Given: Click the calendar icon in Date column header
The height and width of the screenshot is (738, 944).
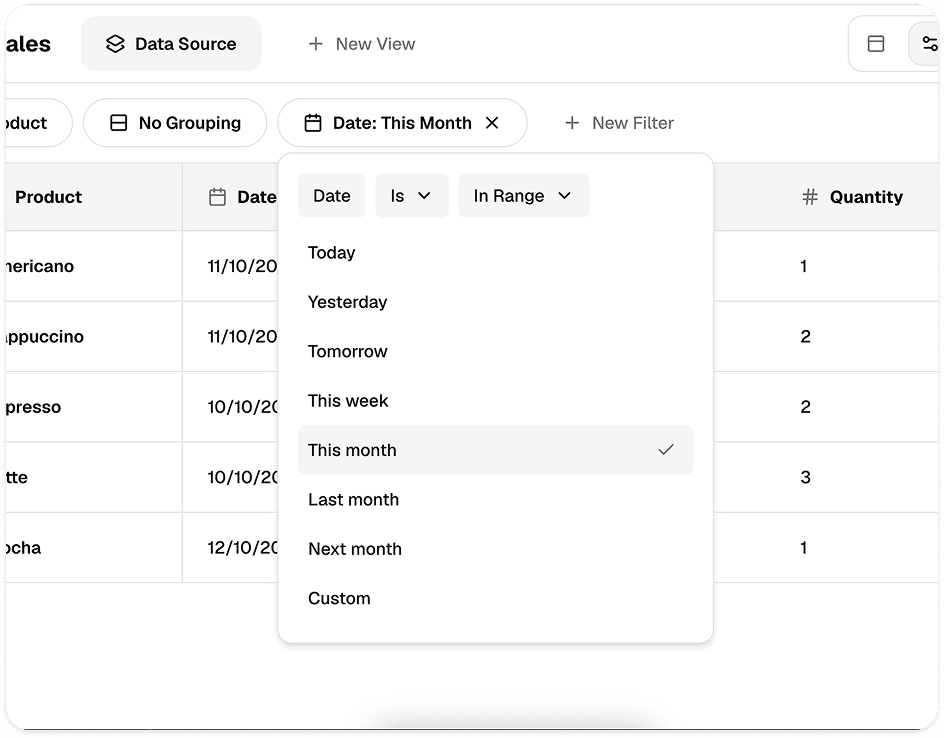Looking at the screenshot, I should (217, 197).
